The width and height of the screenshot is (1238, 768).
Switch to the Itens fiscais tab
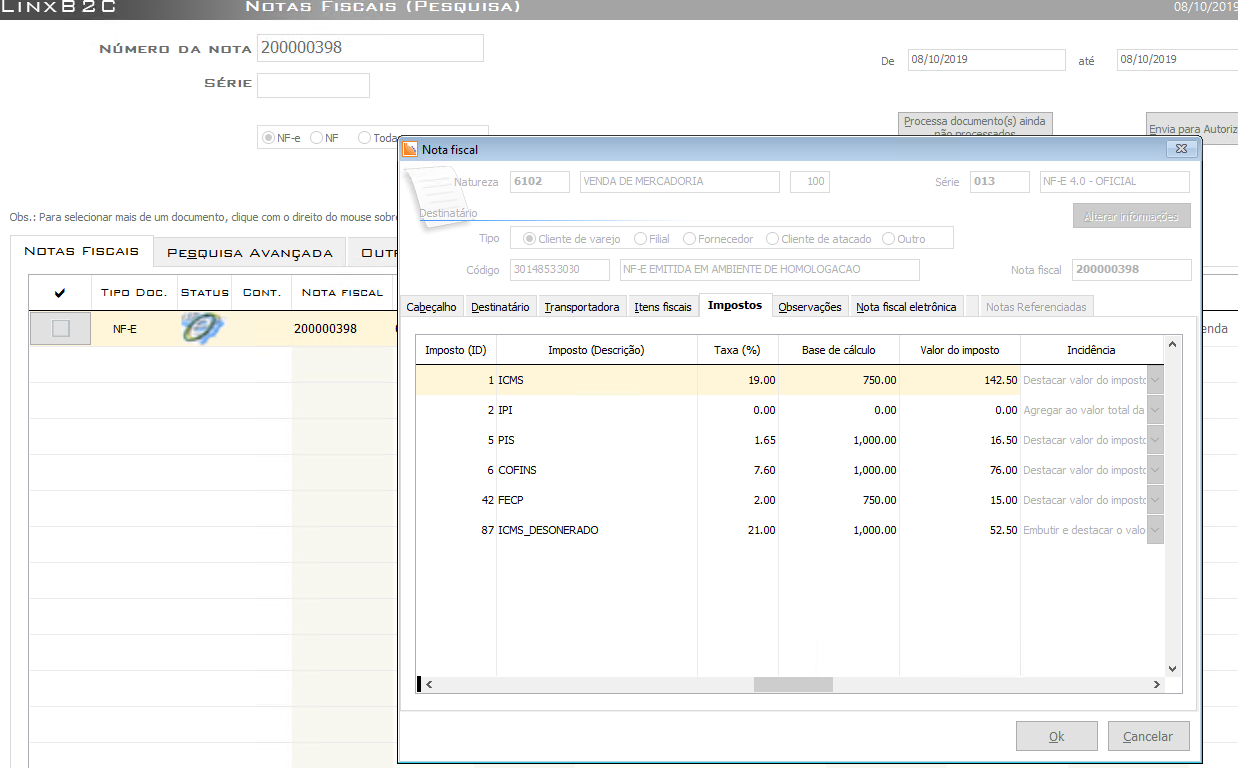click(x=662, y=307)
